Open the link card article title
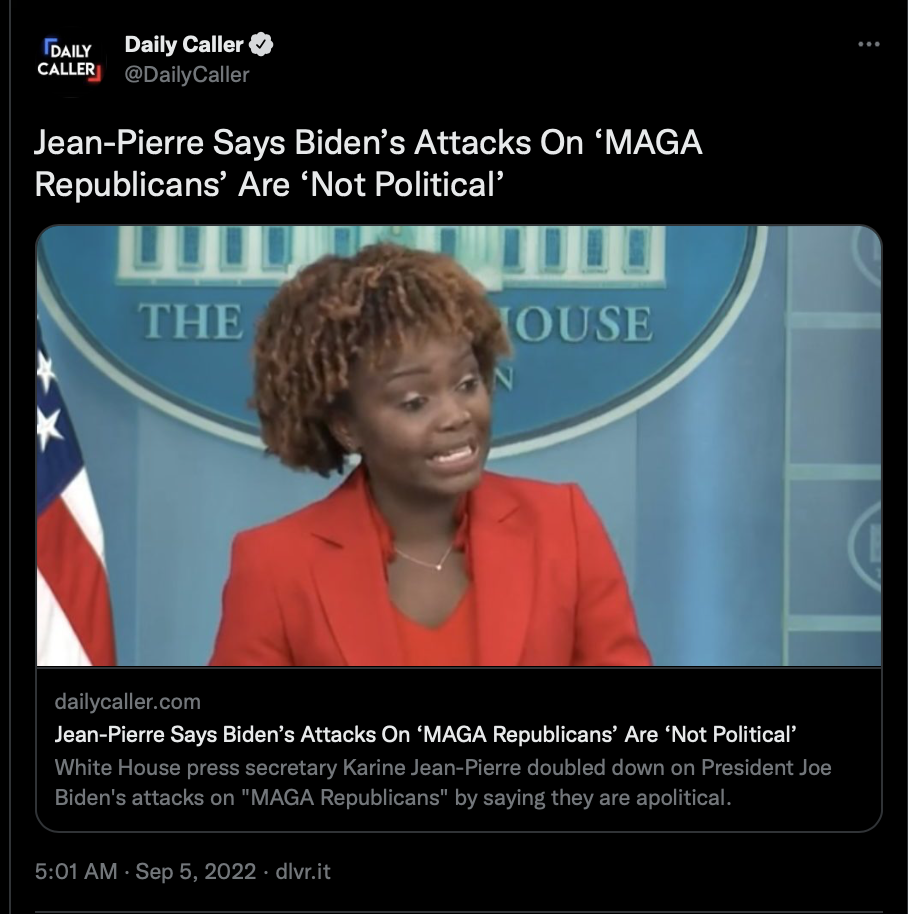908x914 pixels. tap(425, 734)
